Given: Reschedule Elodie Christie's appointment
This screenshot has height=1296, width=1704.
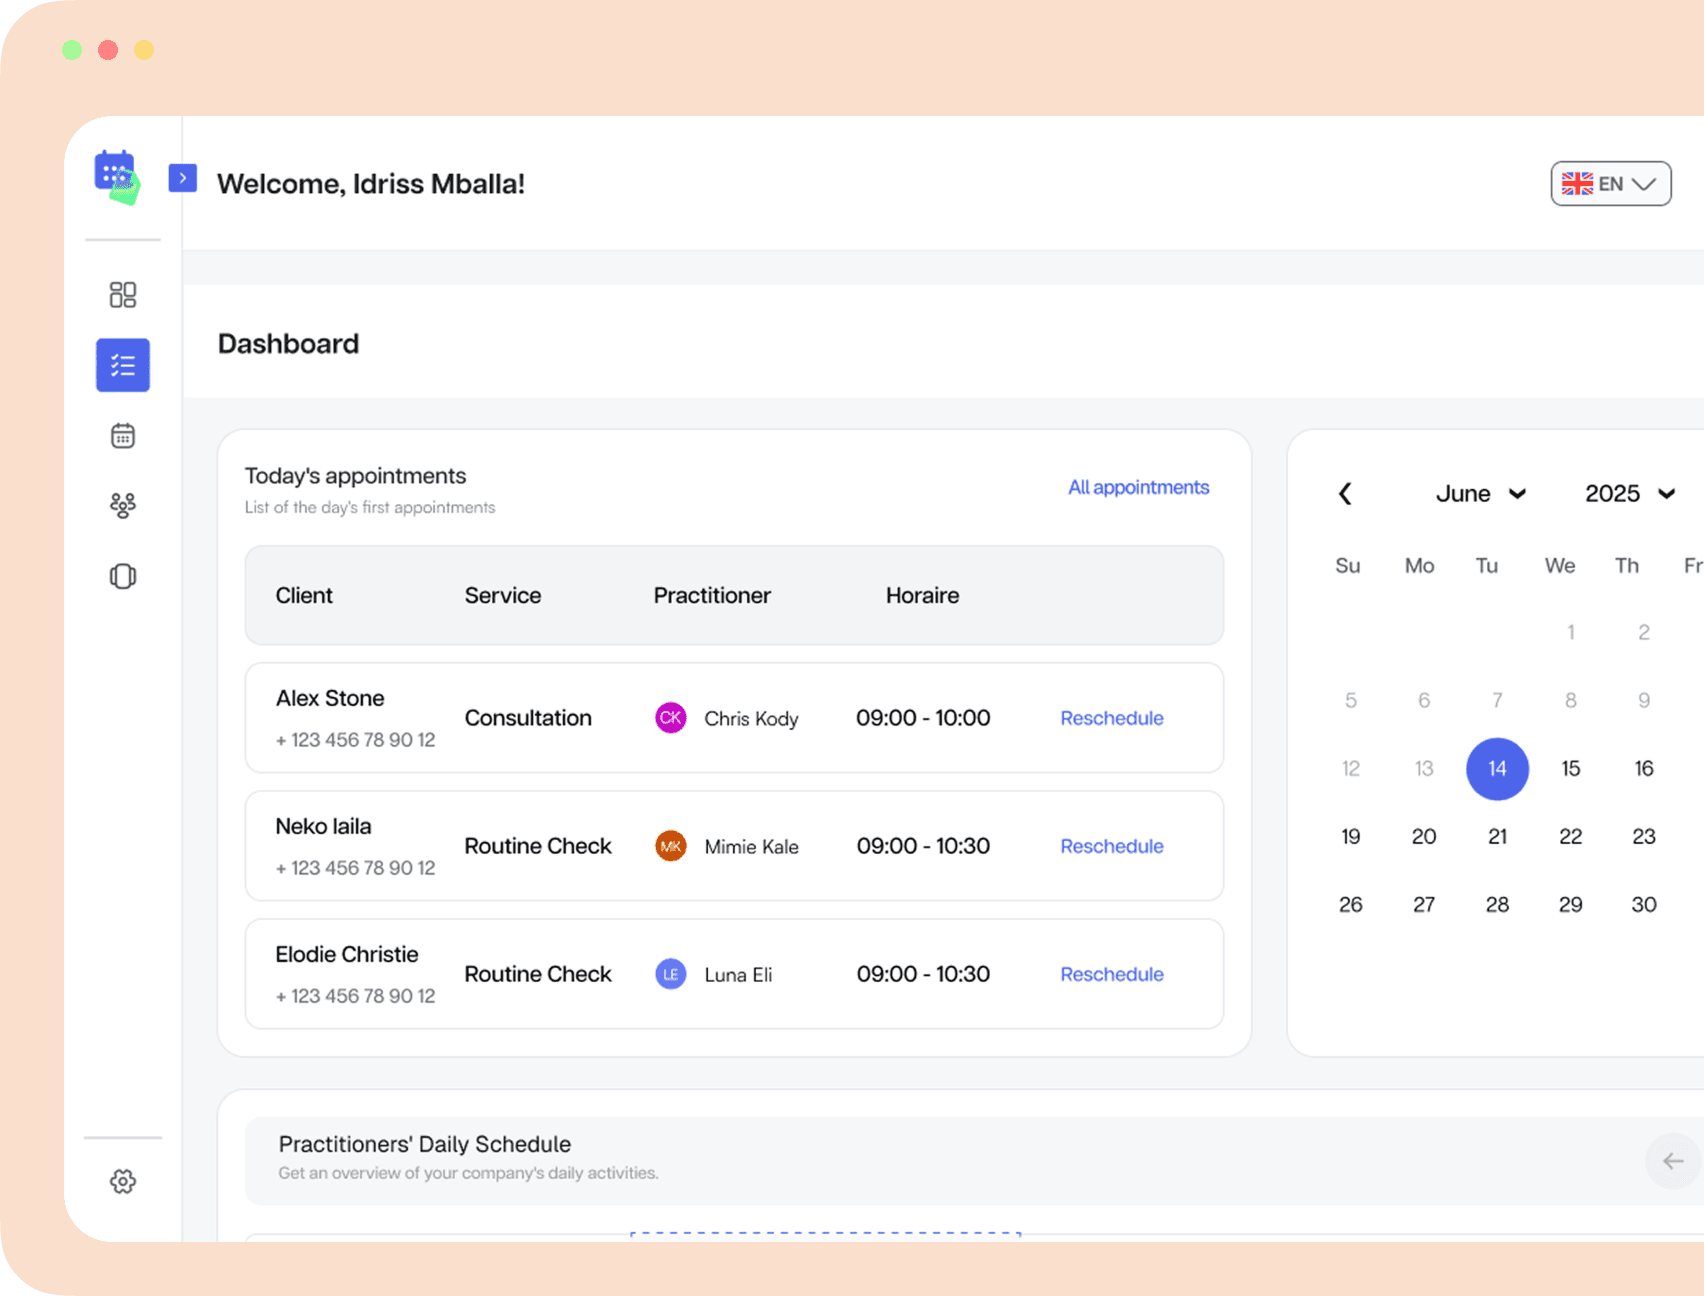Looking at the screenshot, I should [1111, 974].
